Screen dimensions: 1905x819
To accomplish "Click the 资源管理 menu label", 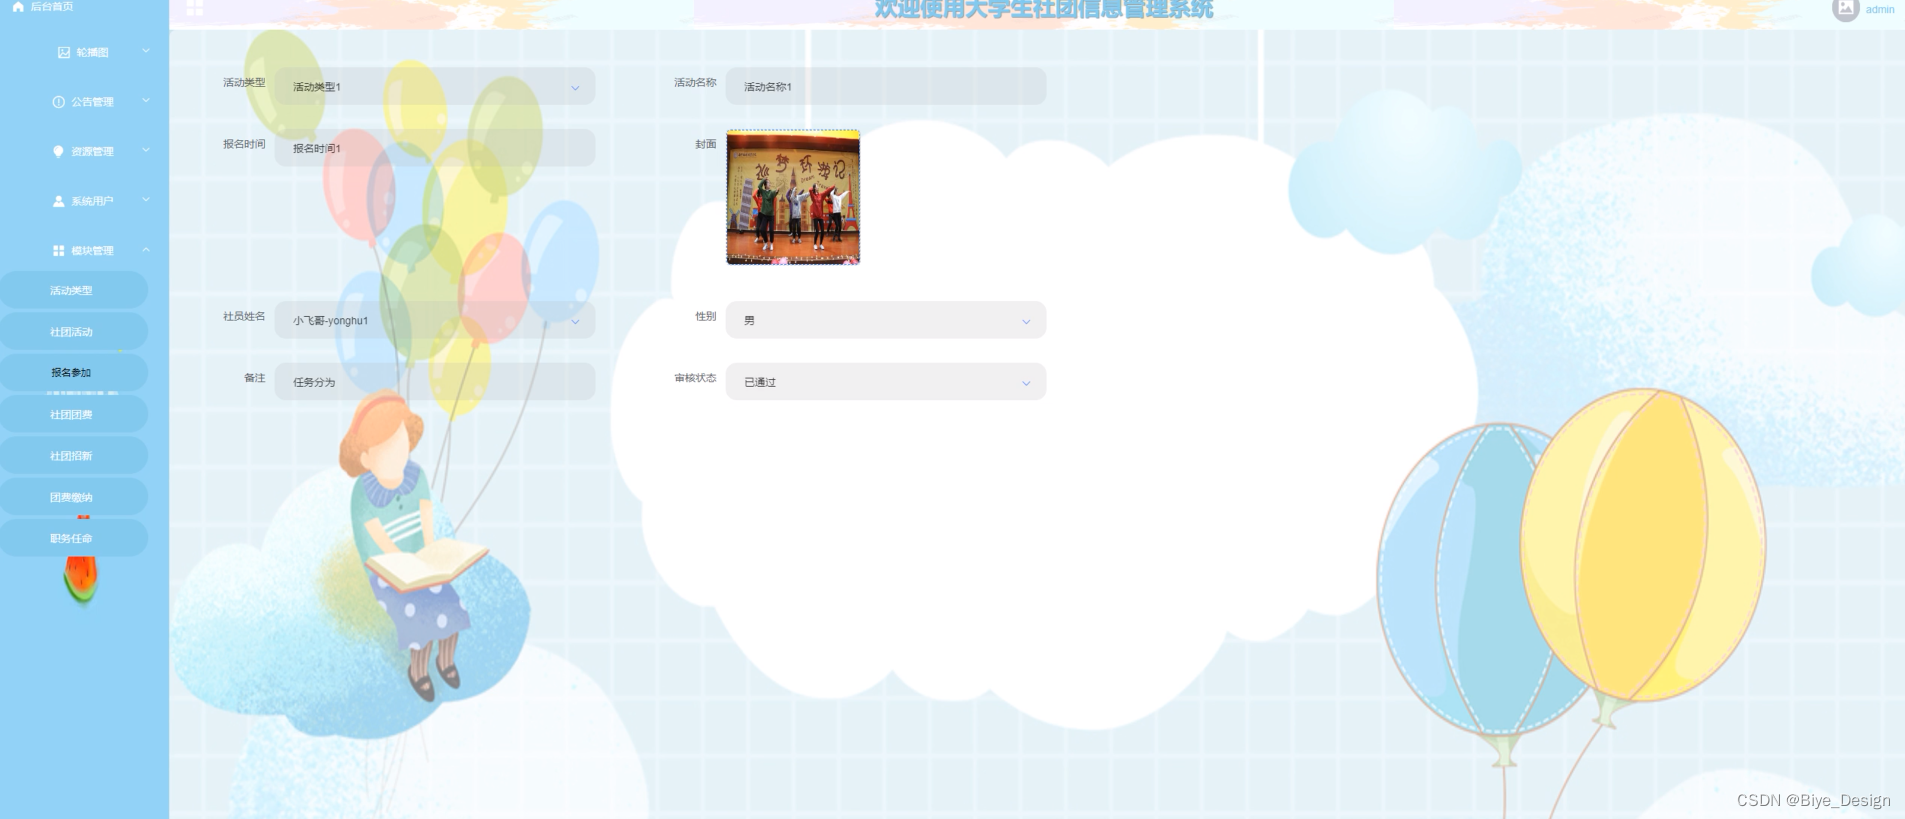I will tap(92, 152).
